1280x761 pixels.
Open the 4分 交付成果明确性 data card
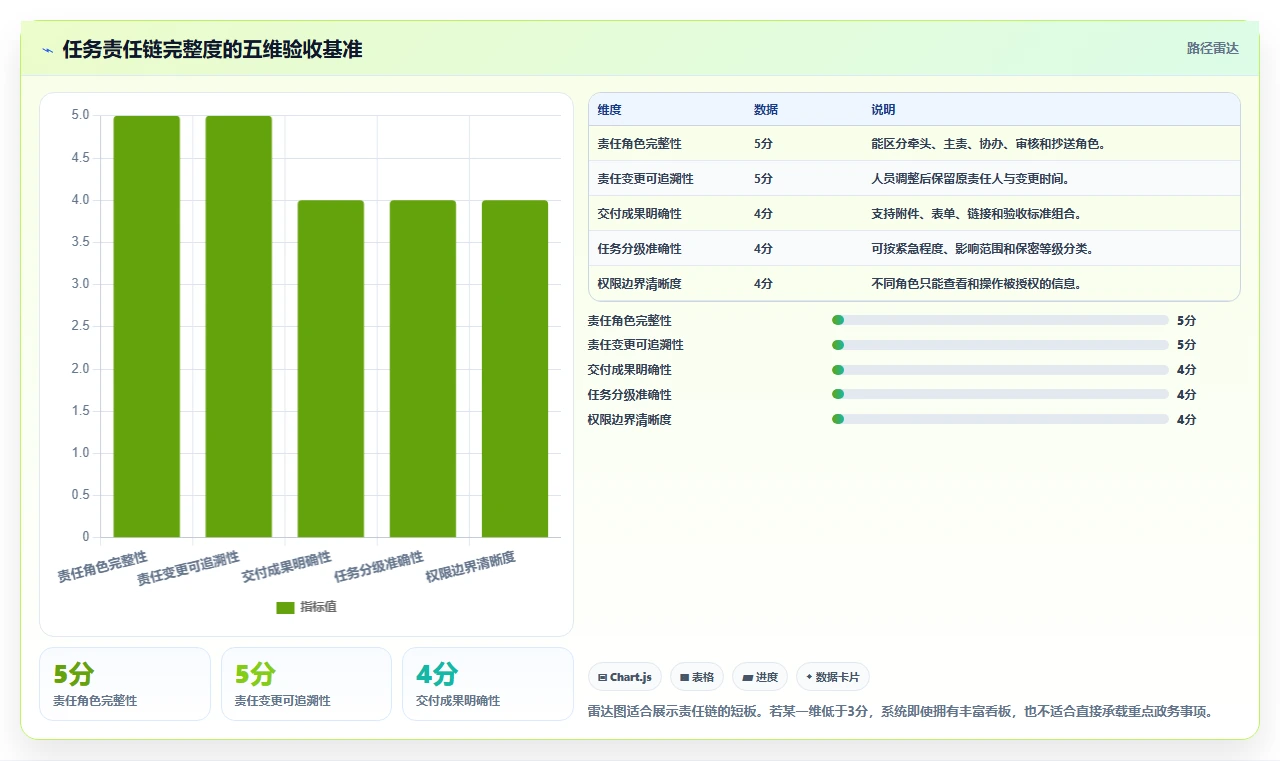coord(487,684)
